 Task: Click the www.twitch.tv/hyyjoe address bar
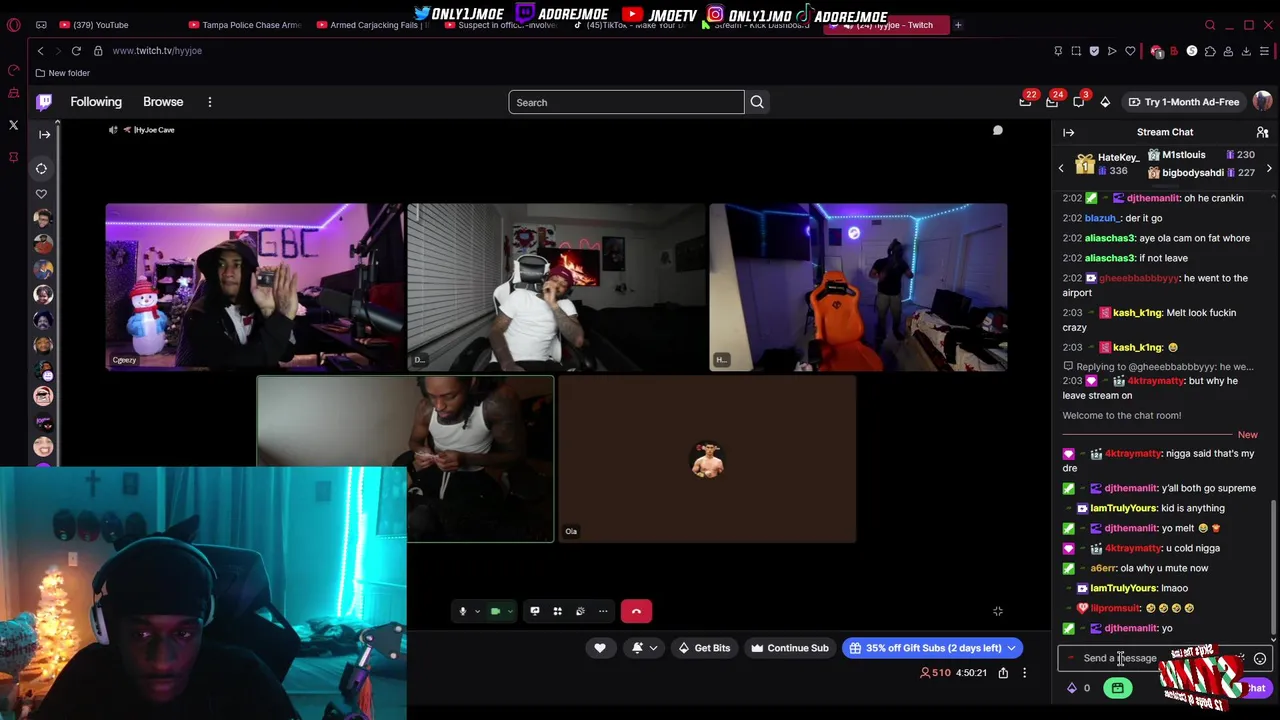tap(157, 51)
